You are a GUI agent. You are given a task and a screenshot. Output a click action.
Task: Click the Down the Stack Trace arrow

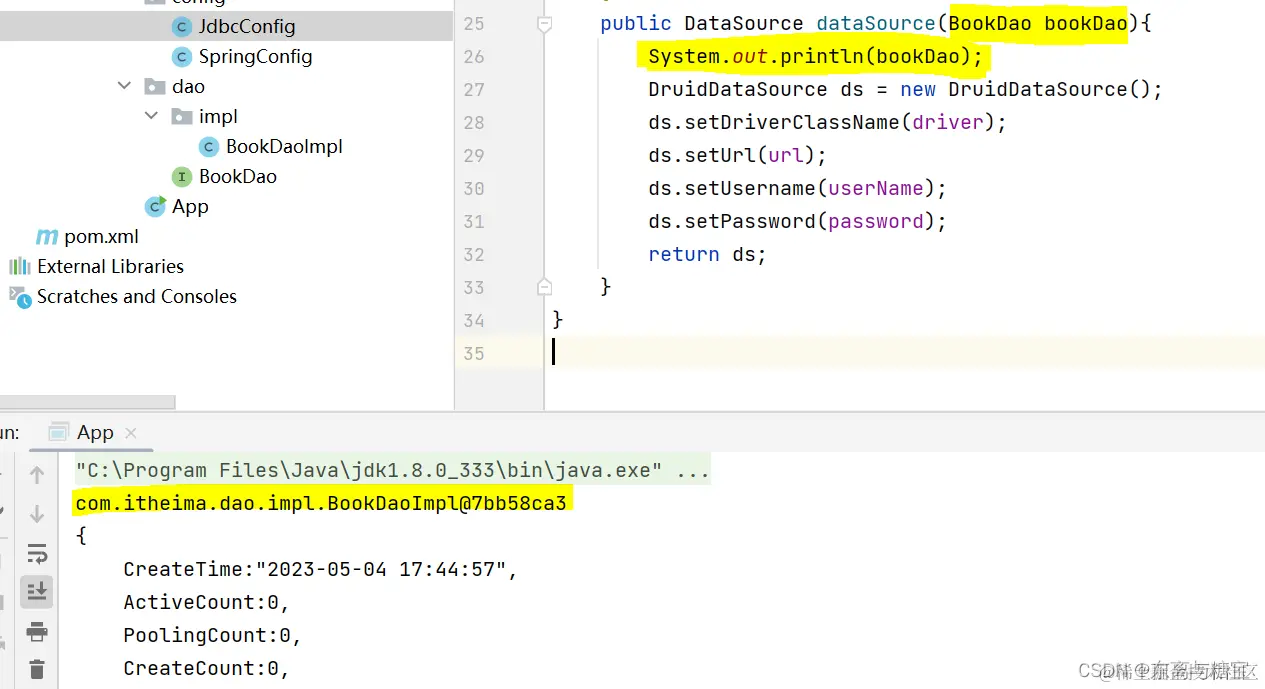[37, 514]
